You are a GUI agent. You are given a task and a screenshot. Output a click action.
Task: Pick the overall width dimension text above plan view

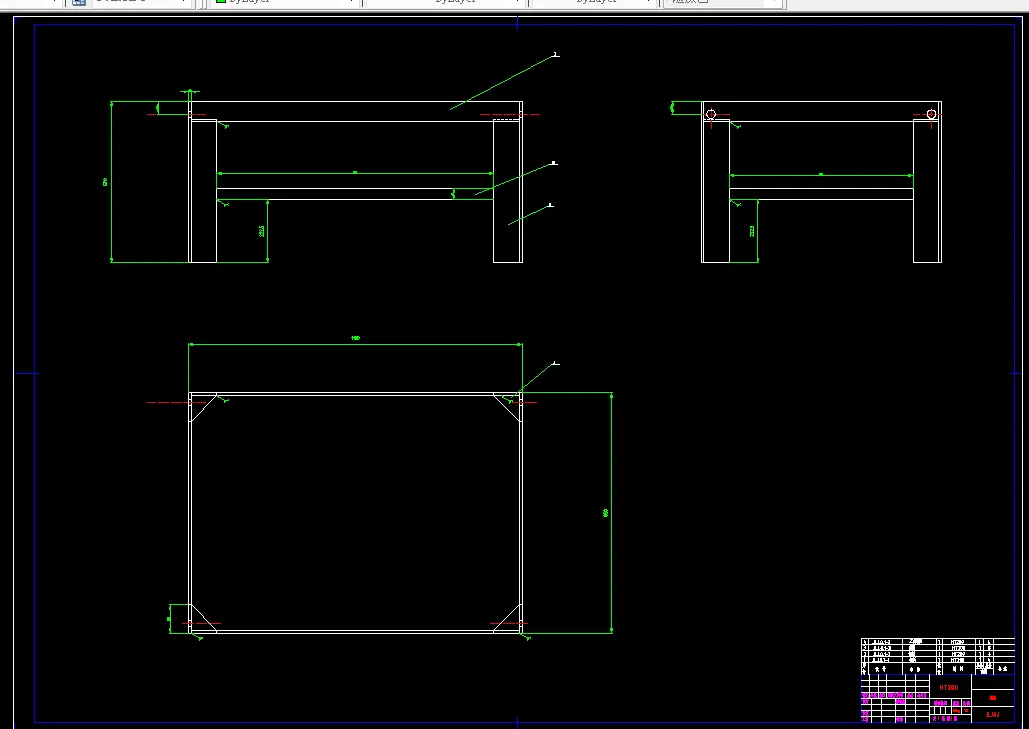point(355,339)
